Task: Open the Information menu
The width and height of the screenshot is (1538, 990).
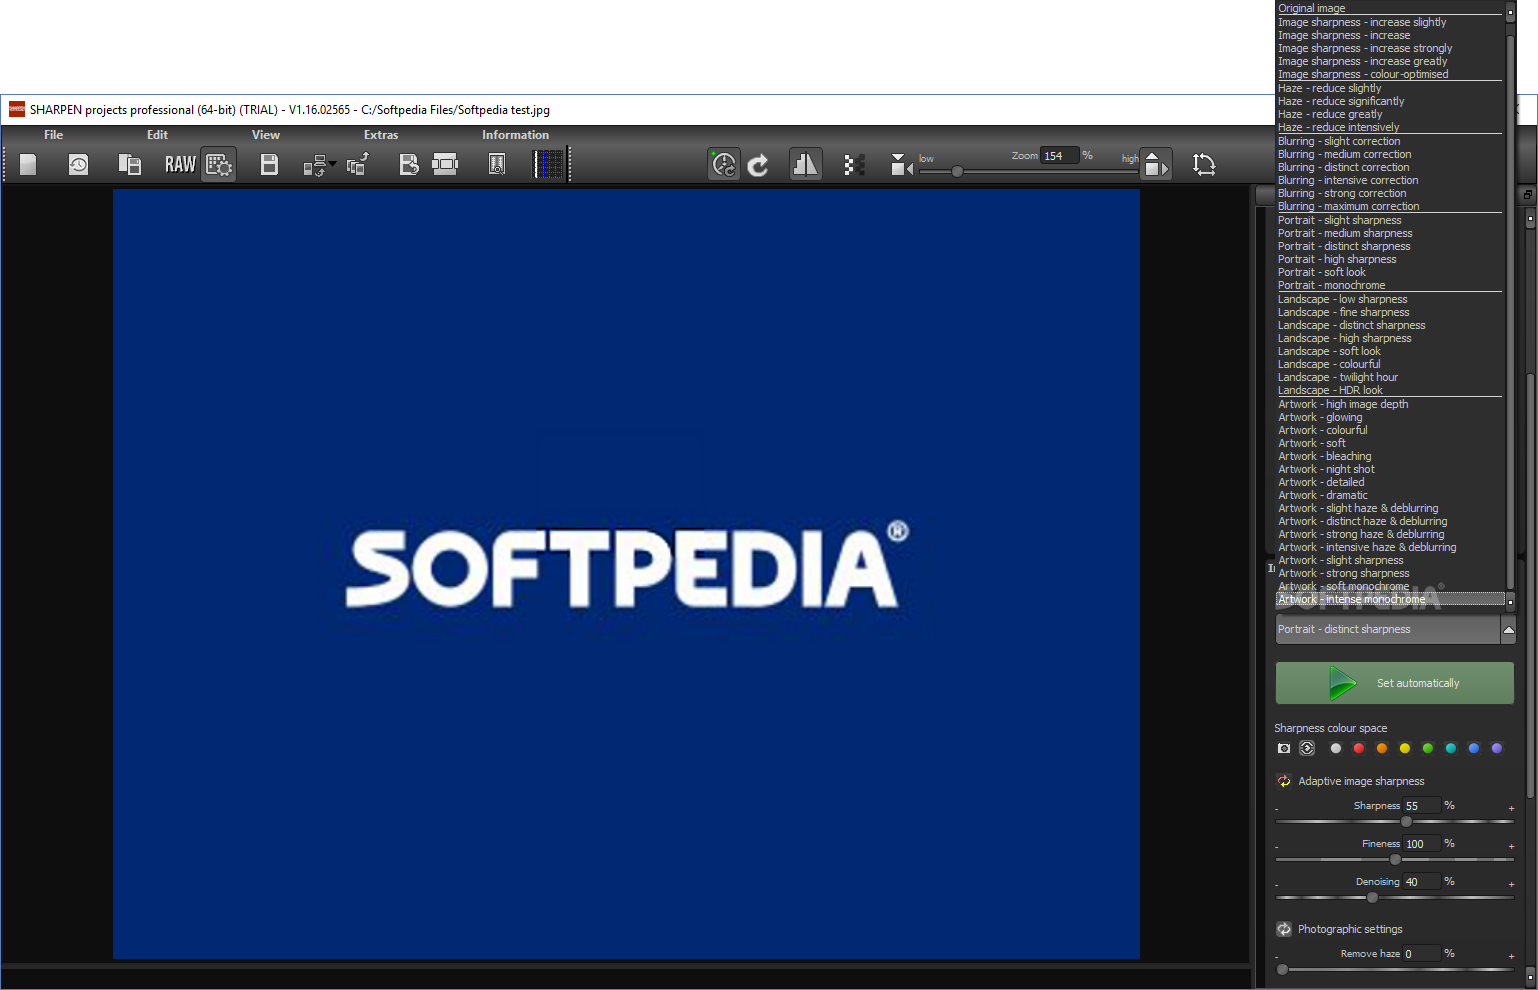Action: pos(515,135)
